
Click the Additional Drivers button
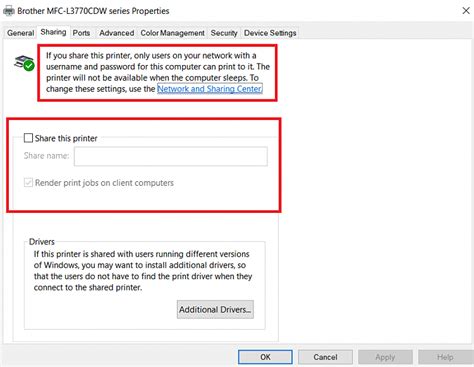(x=215, y=309)
